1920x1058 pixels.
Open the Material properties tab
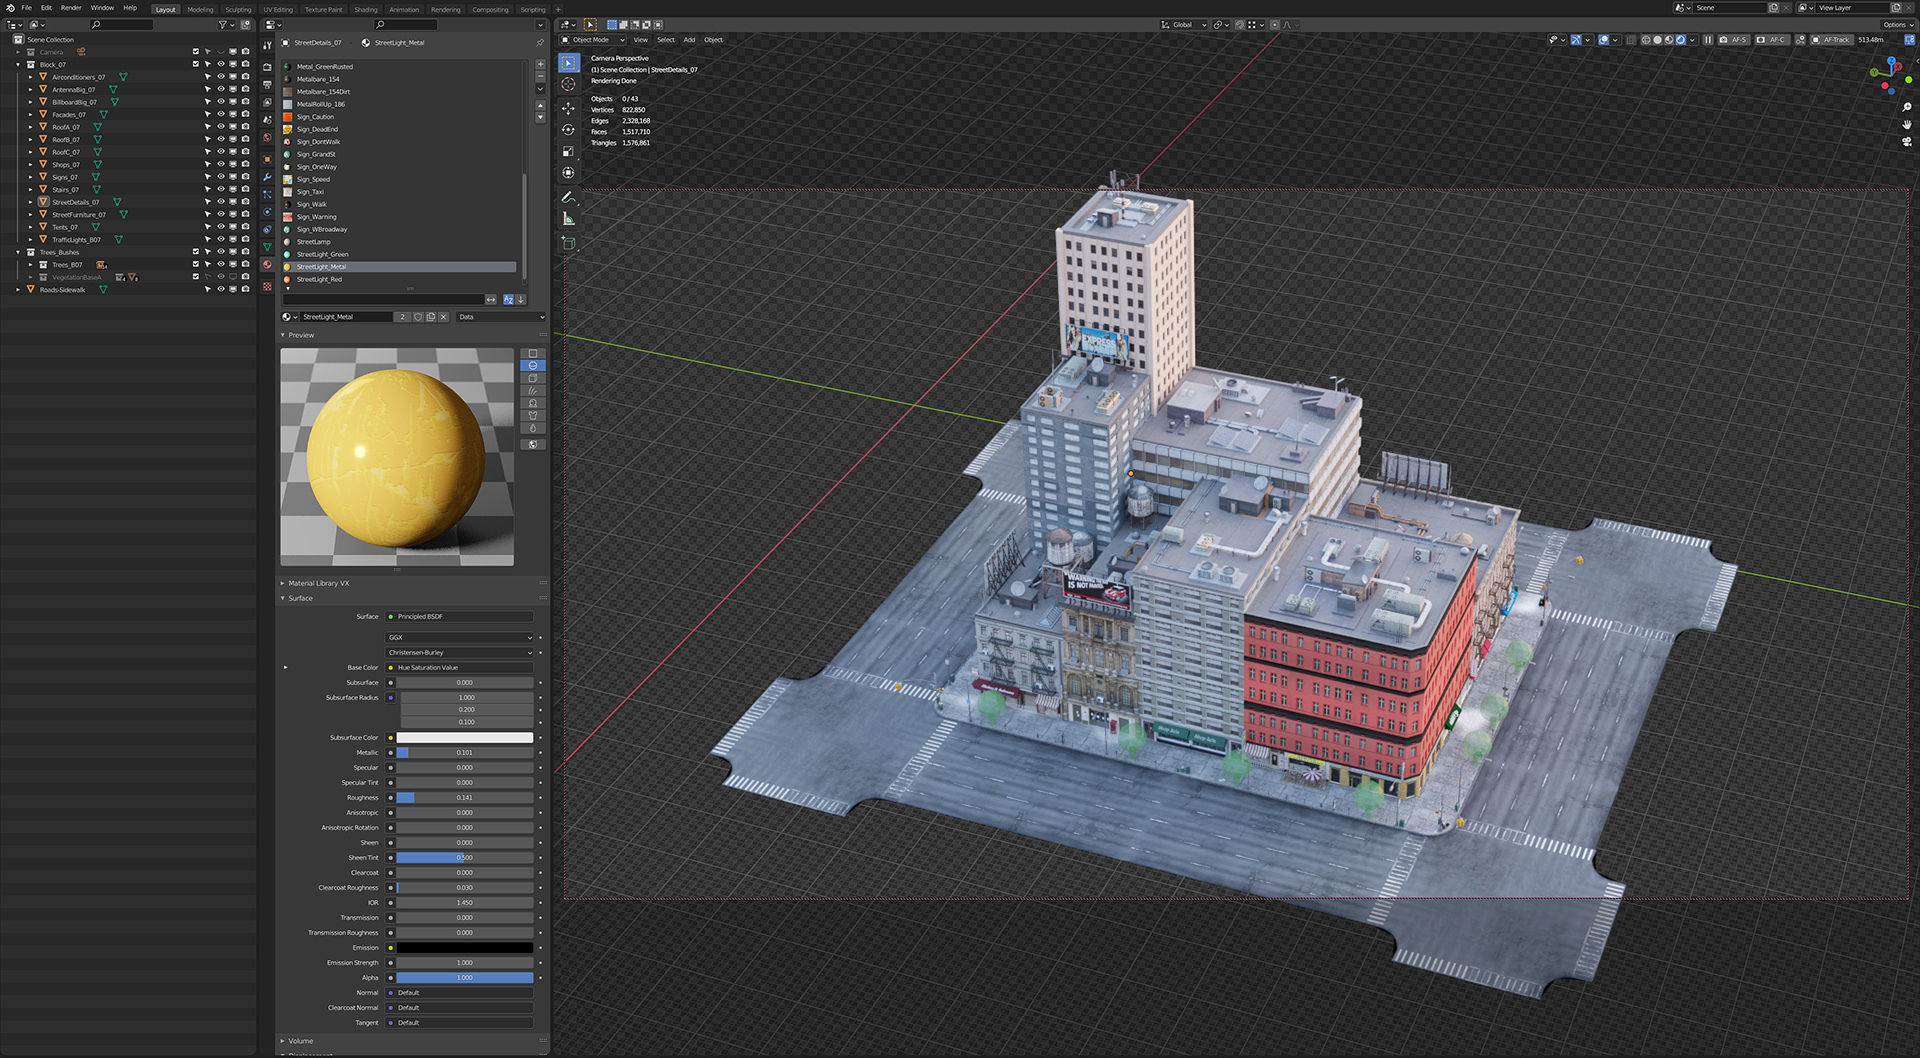267,264
